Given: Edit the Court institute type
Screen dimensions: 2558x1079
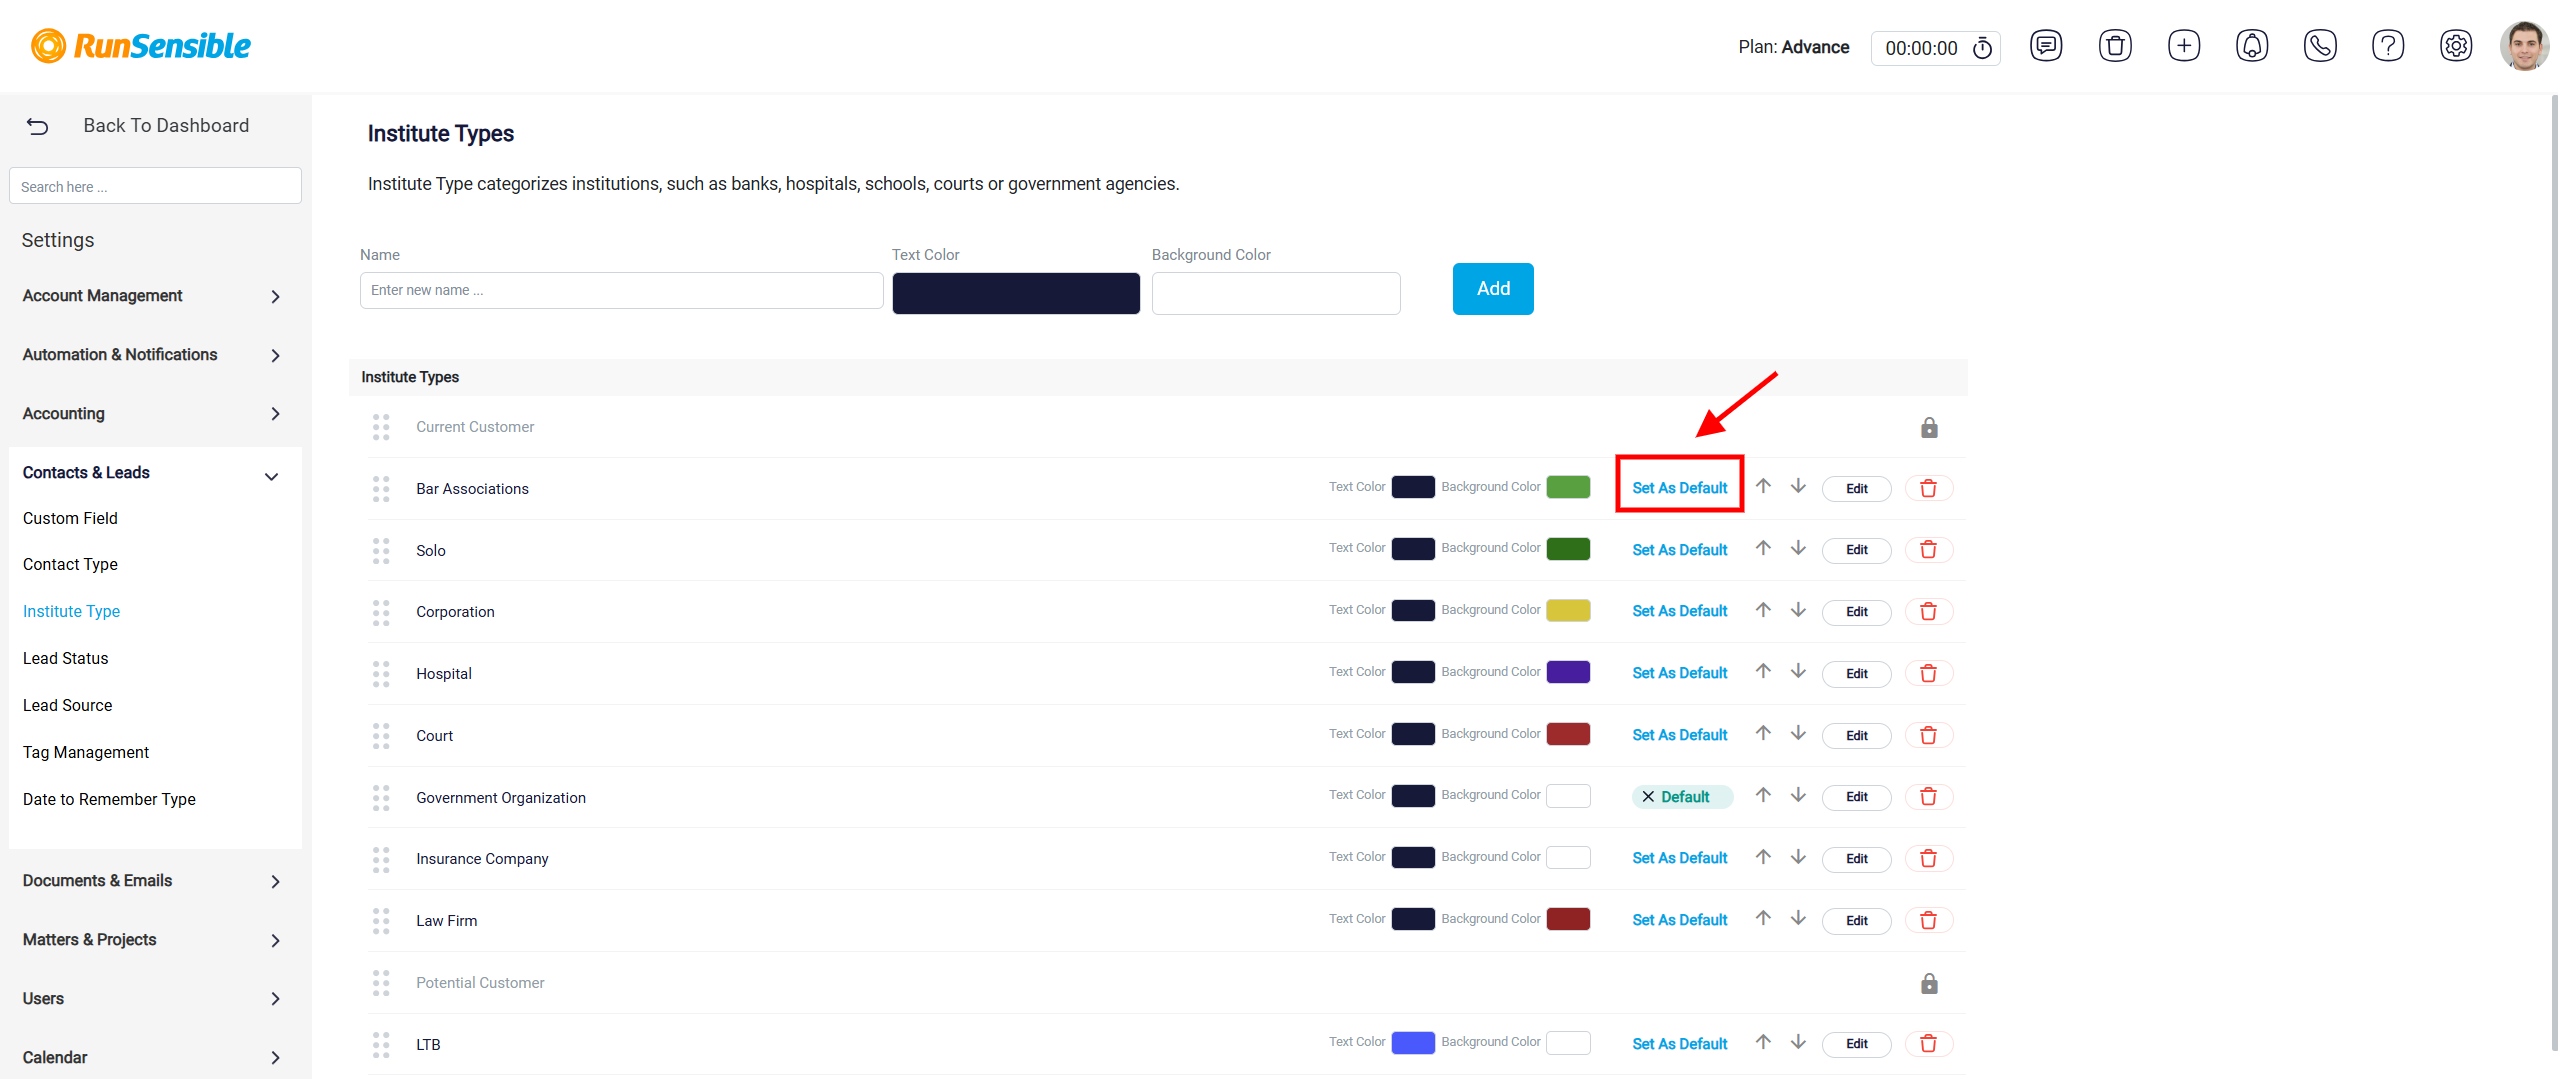Looking at the screenshot, I should (1857, 736).
